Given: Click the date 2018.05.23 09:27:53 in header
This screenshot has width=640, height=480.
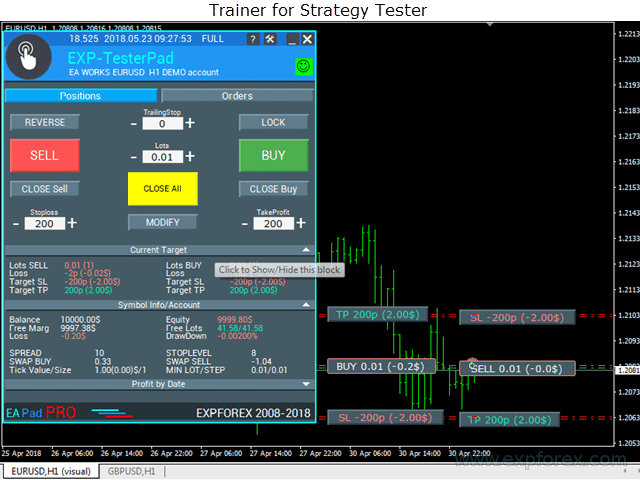Looking at the screenshot, I should (x=148, y=39).
